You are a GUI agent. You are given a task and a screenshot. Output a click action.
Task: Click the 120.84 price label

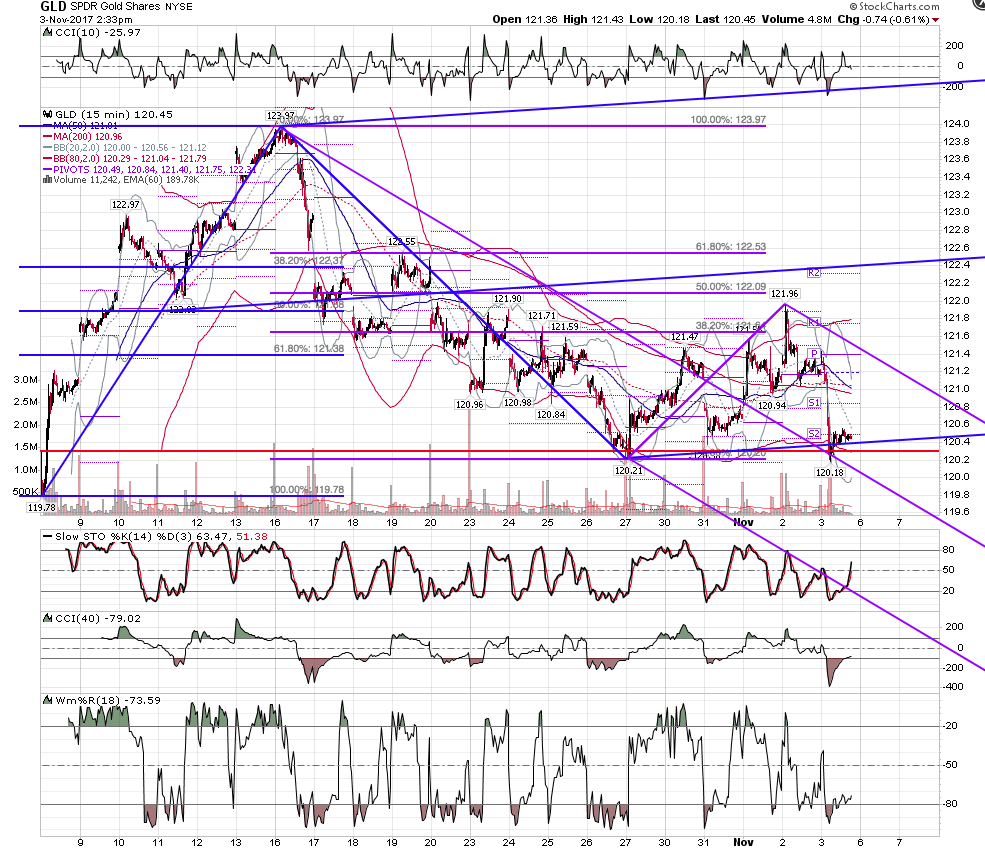[551, 414]
